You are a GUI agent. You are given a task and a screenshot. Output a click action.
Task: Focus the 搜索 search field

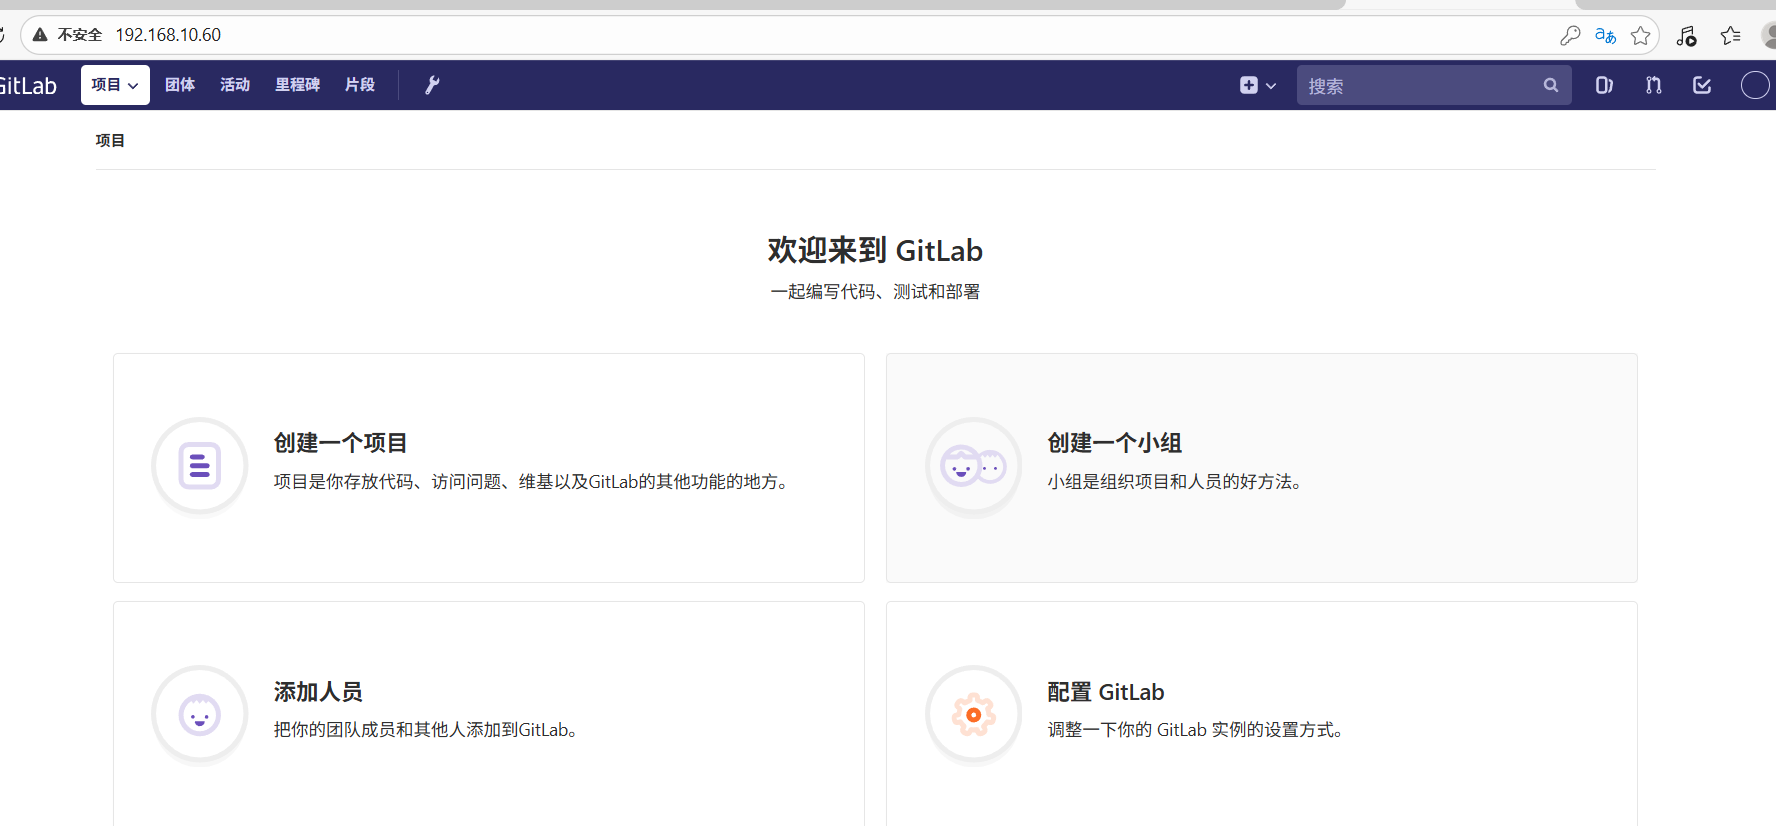pyautogui.click(x=1434, y=85)
